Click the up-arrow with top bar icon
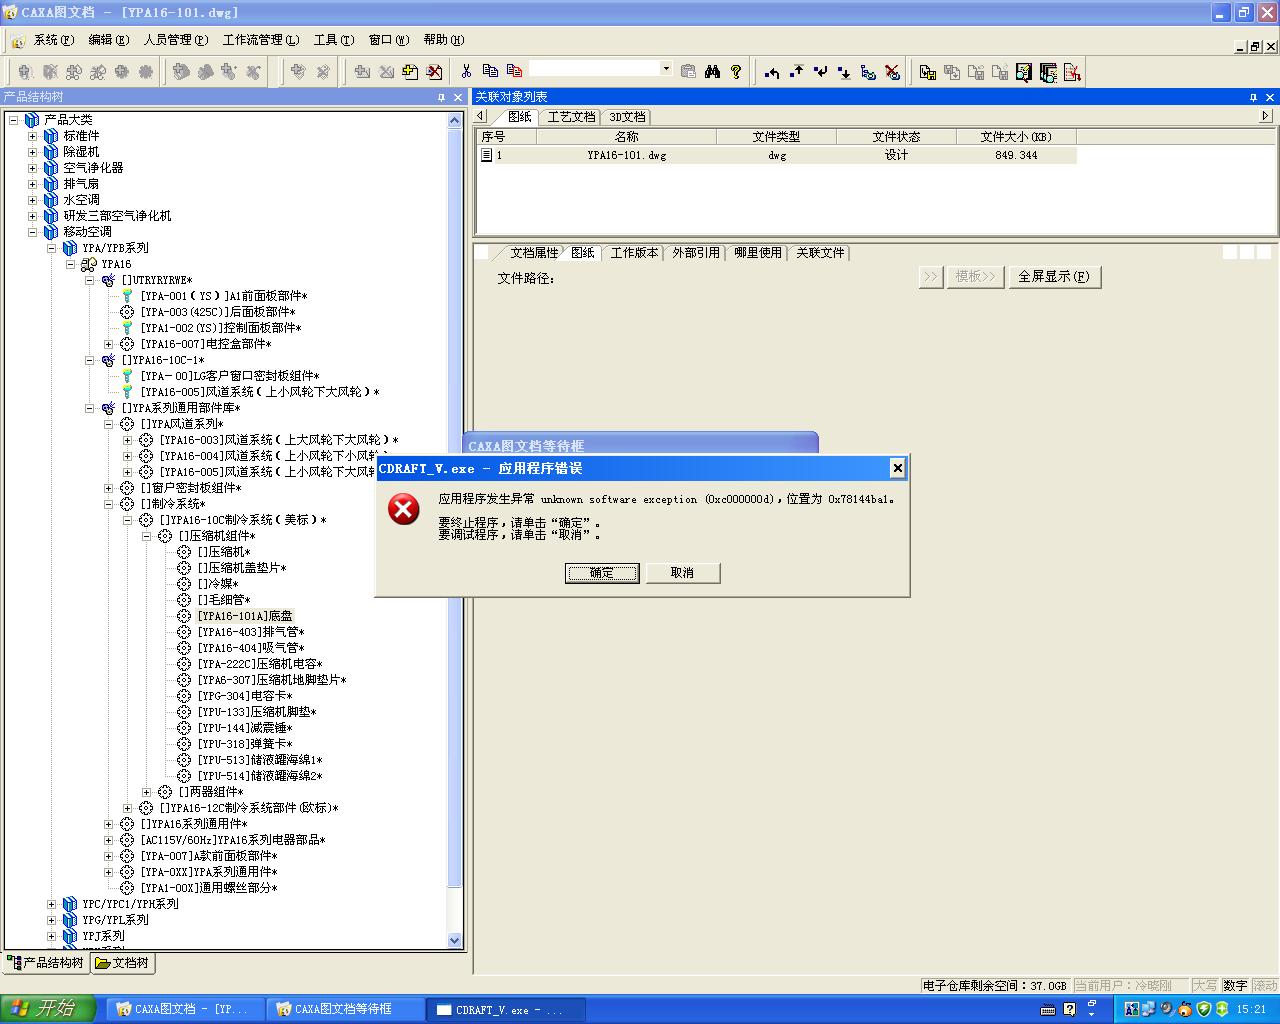The height and width of the screenshot is (1024, 1280). tap(796, 72)
